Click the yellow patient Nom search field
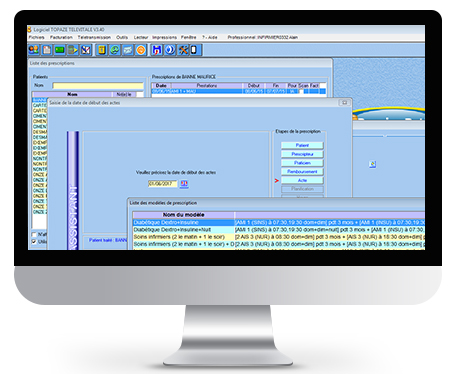455x374 pixels. 98,86
